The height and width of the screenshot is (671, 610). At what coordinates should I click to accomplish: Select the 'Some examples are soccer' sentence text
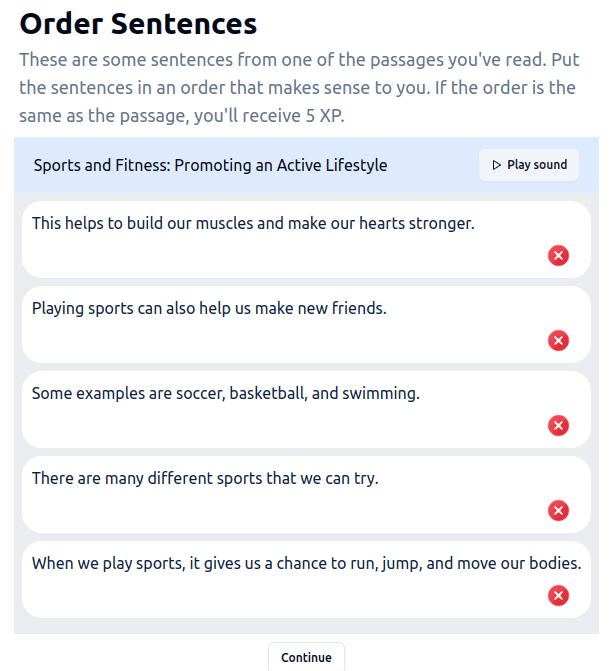coord(226,393)
